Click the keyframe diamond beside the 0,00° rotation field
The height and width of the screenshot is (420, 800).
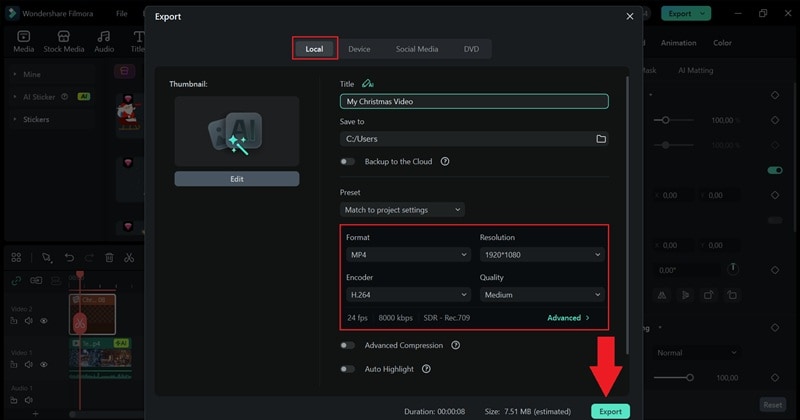click(775, 270)
